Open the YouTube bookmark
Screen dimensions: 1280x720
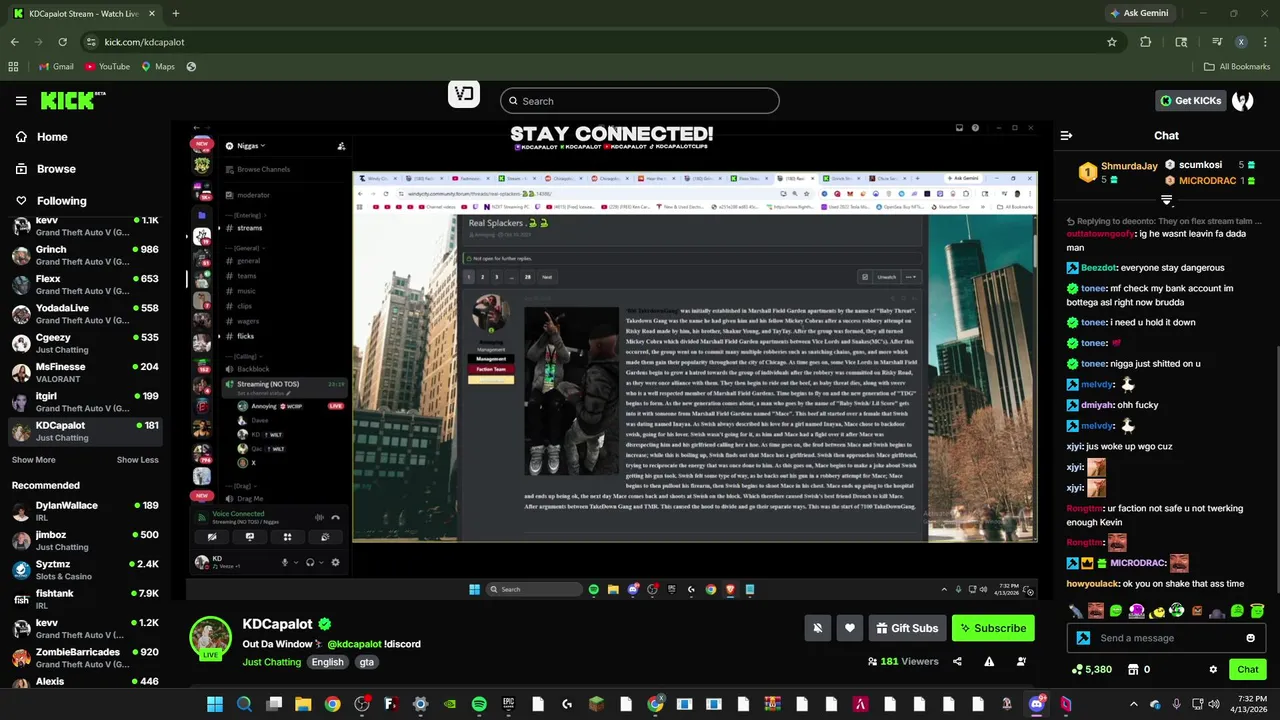click(107, 67)
